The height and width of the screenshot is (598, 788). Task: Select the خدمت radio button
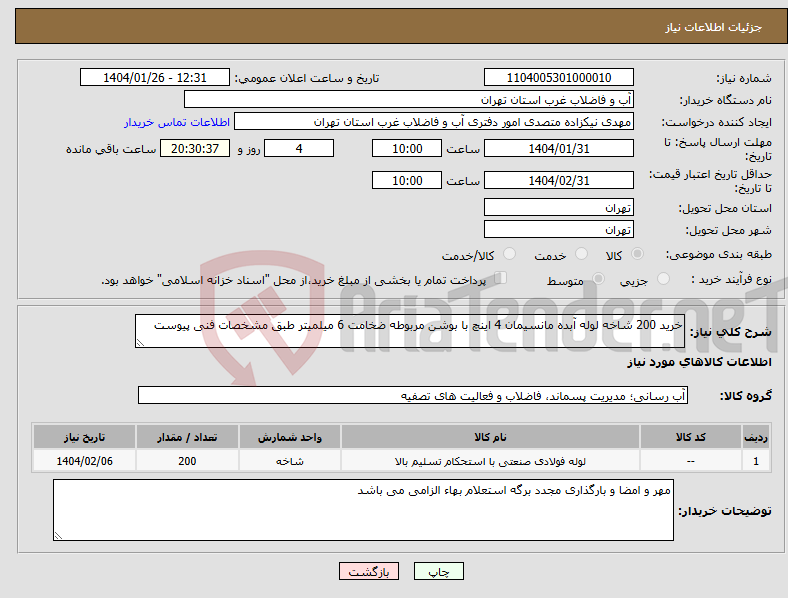coord(581,254)
